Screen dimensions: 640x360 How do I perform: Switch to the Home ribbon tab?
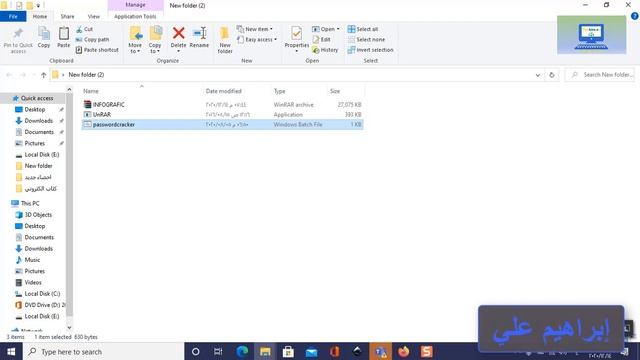[x=40, y=16]
